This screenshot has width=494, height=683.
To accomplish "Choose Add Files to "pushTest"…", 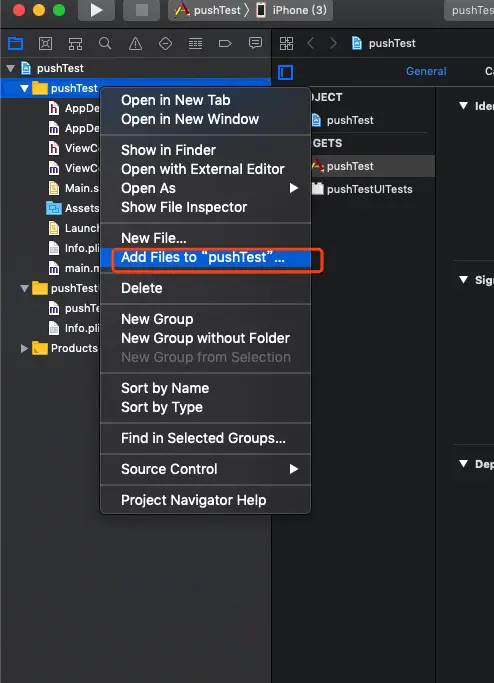I will [x=205, y=257].
